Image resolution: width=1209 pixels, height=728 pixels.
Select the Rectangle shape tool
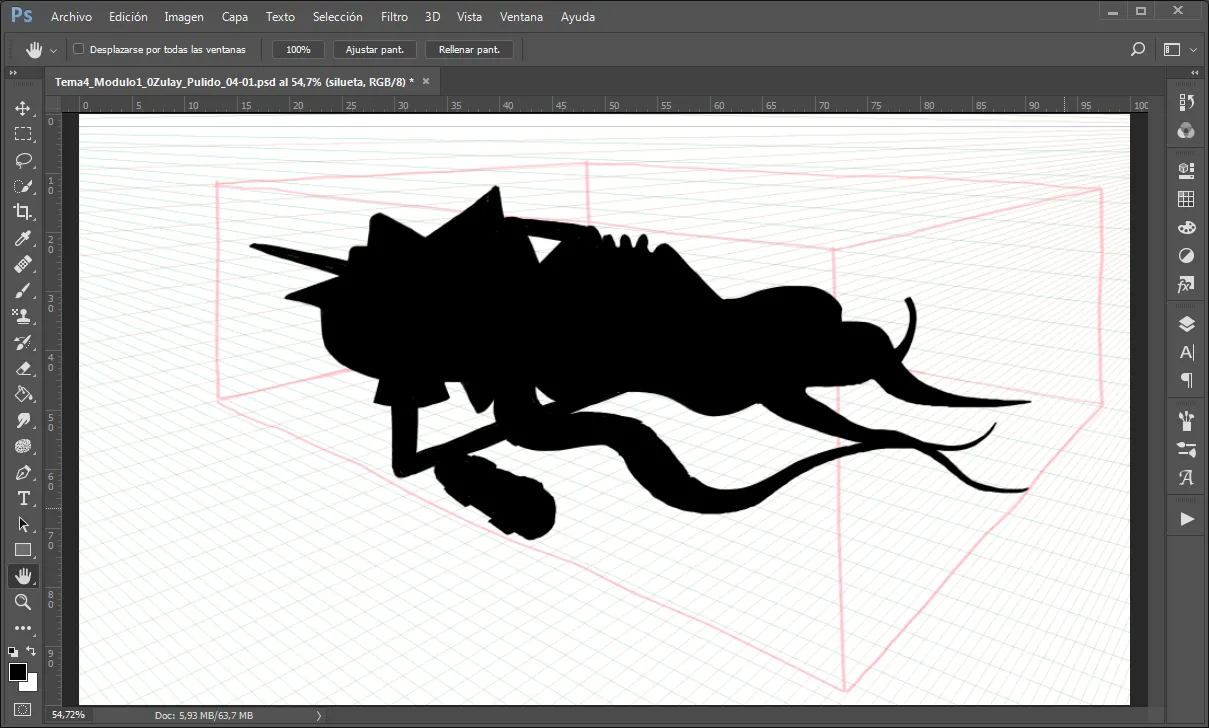[23, 550]
